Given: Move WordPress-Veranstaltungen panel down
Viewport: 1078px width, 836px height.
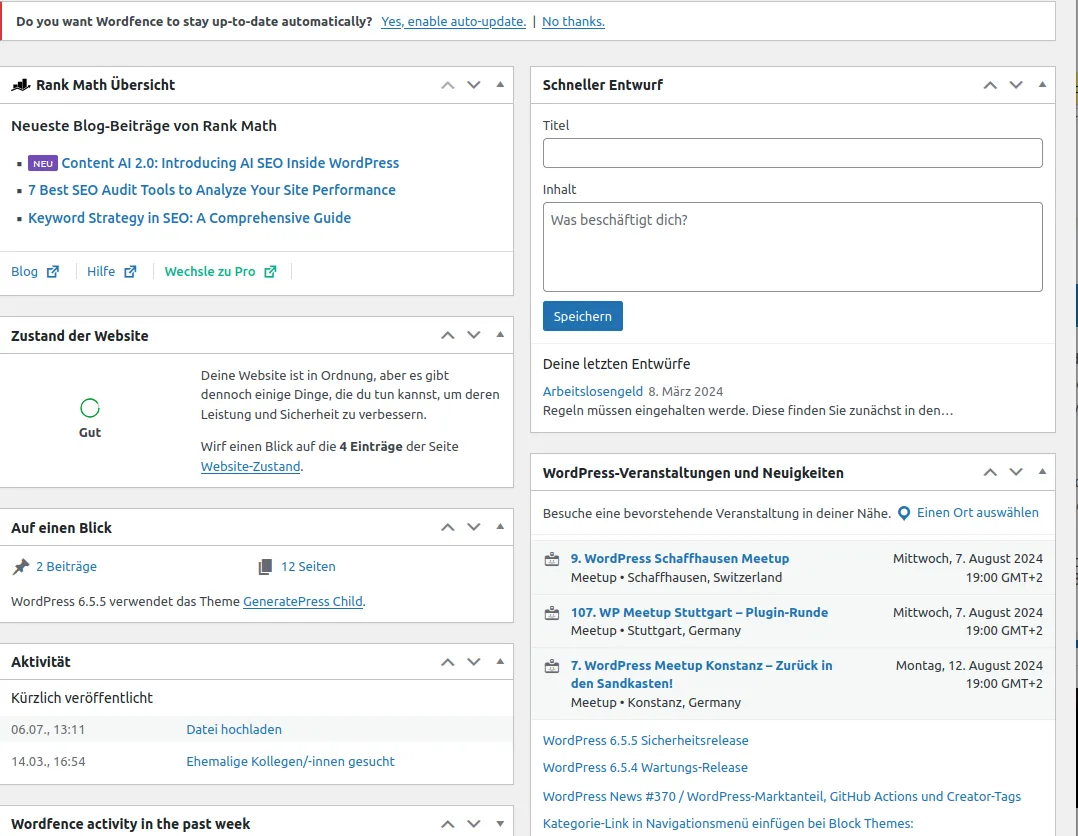Looking at the screenshot, I should (1016, 472).
